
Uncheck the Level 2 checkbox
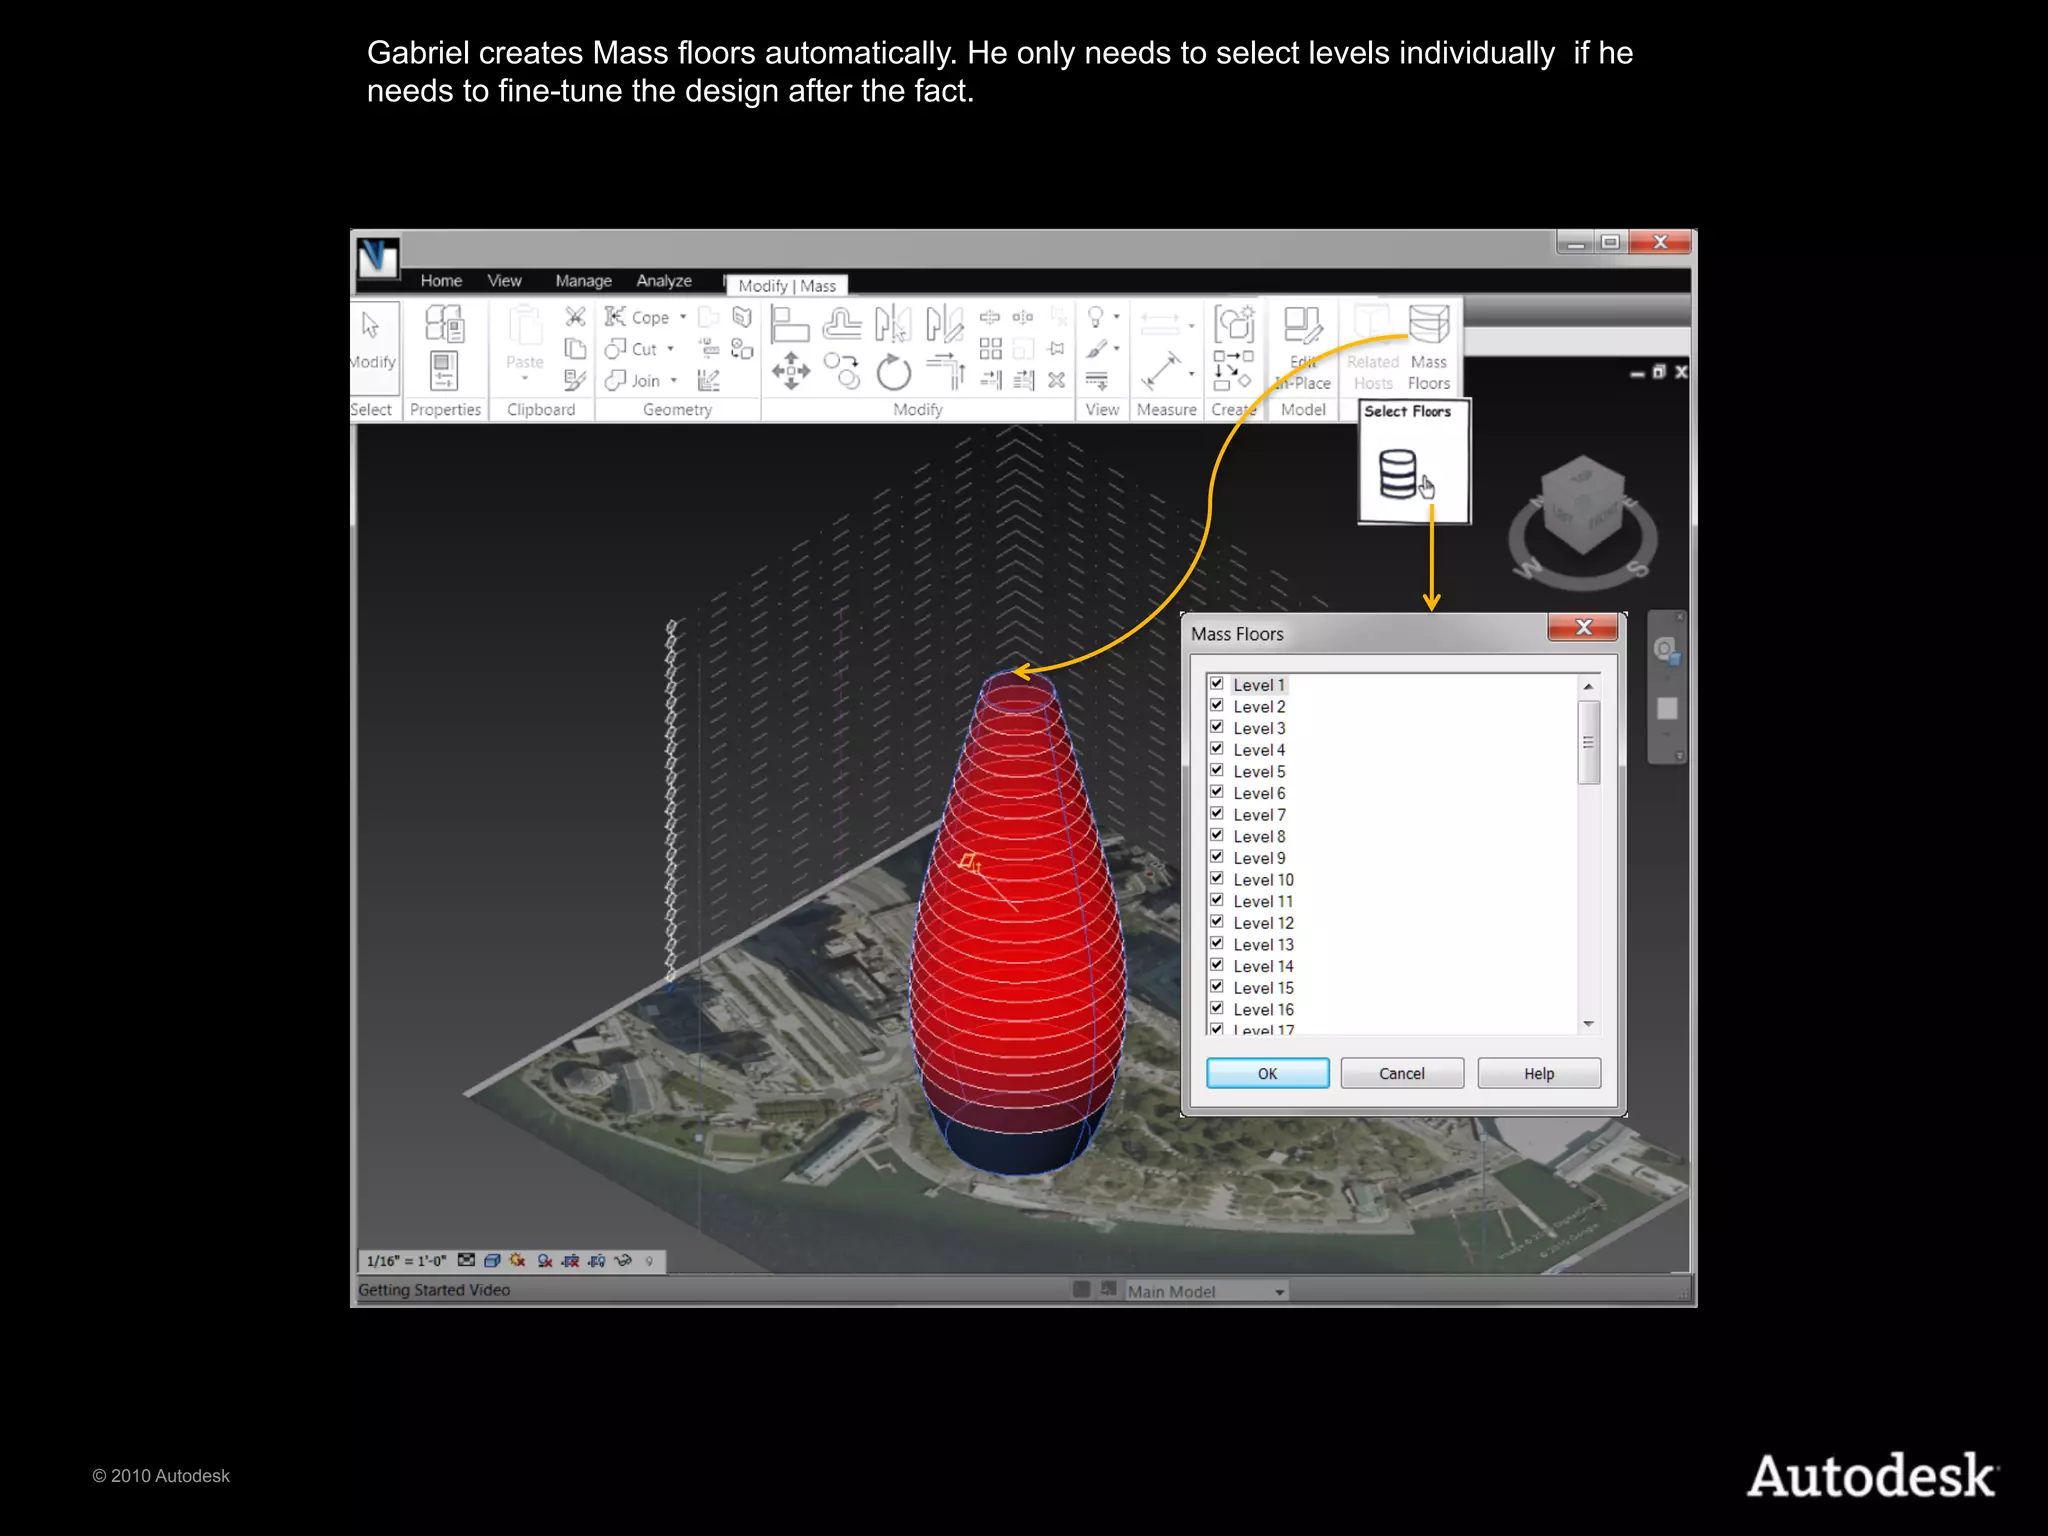tap(1217, 706)
